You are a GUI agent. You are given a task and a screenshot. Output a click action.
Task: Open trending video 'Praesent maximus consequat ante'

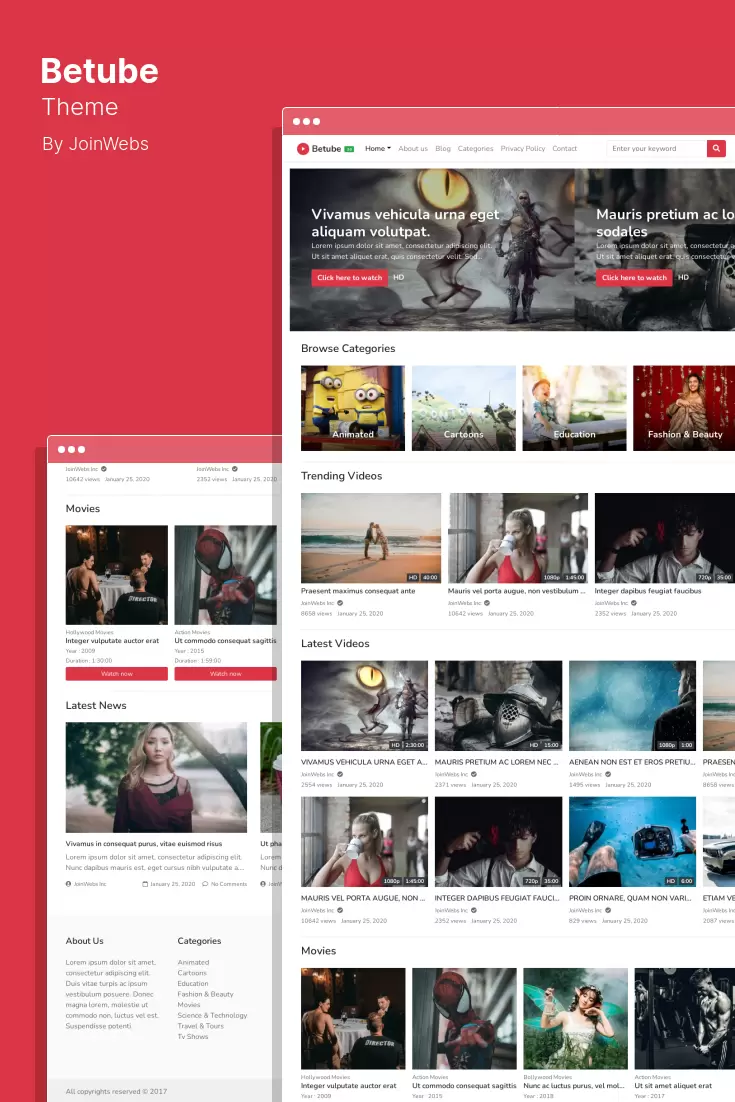(x=358, y=591)
